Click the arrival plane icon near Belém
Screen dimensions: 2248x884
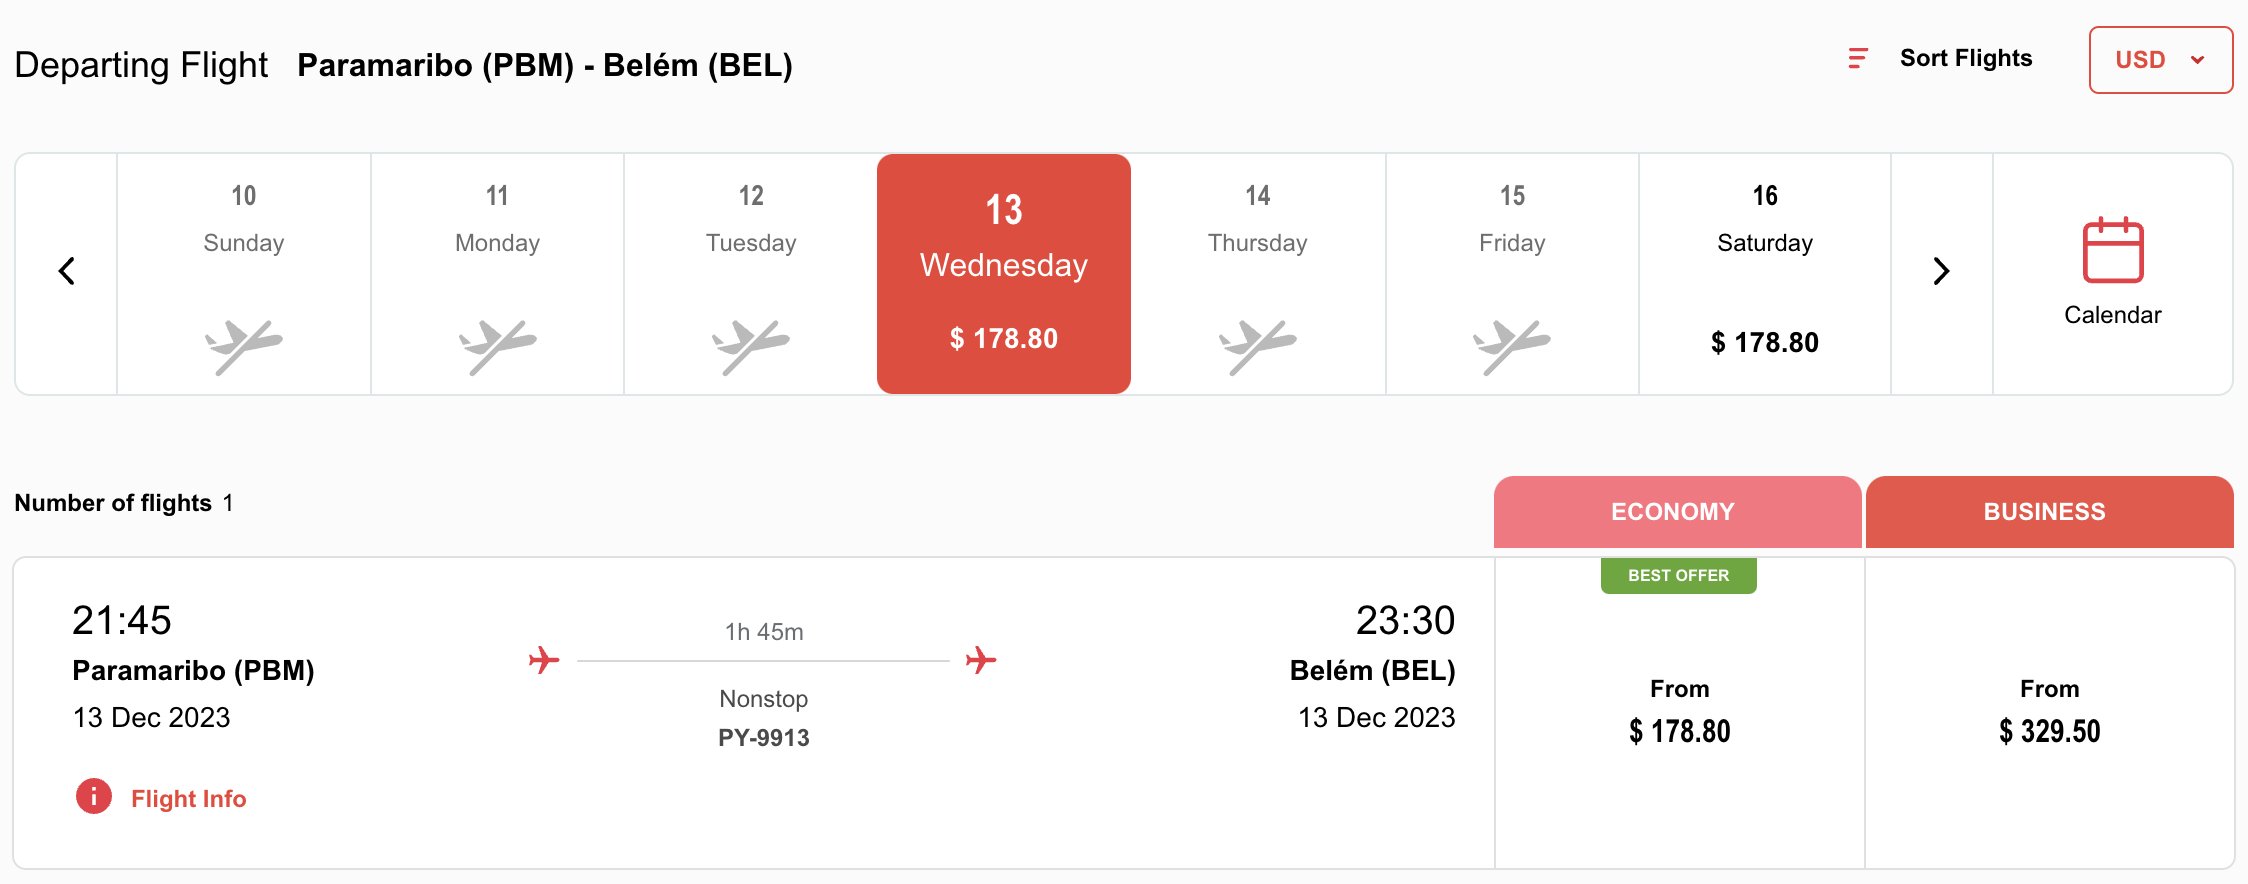tap(981, 660)
